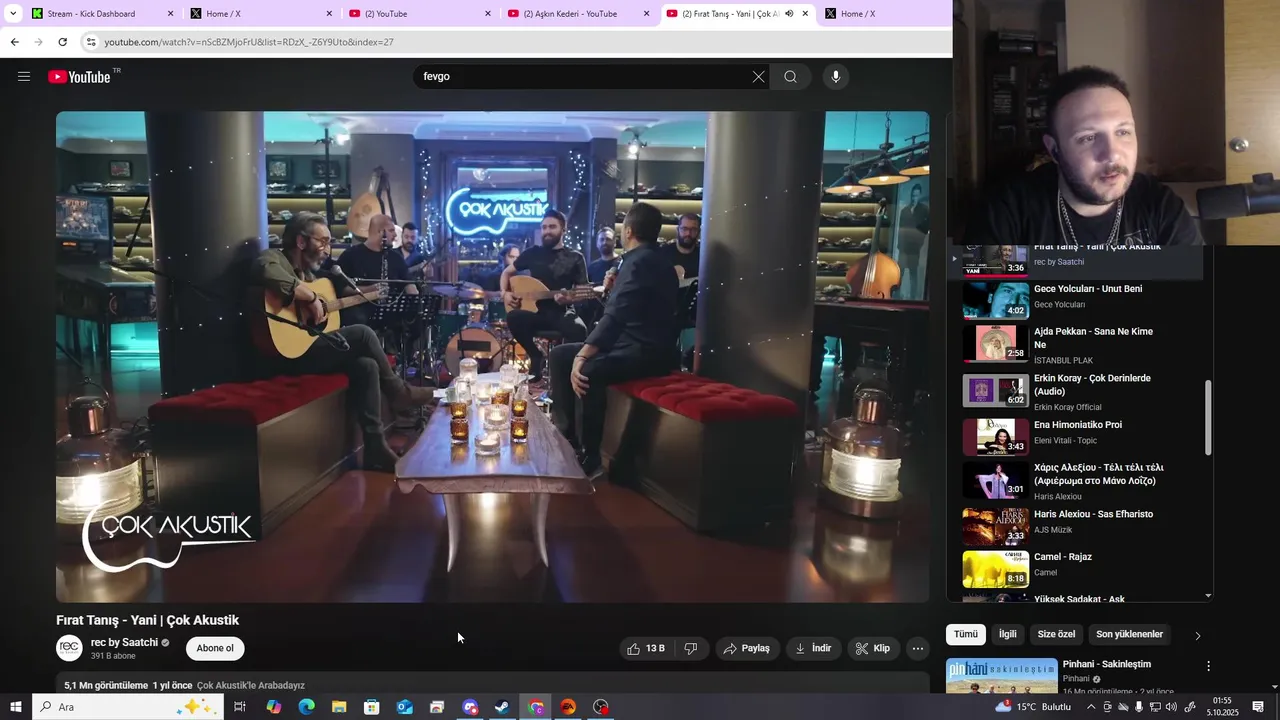Viewport: 1280px width, 720px height.
Task: Open the volume control in system tray
Action: [1171, 707]
